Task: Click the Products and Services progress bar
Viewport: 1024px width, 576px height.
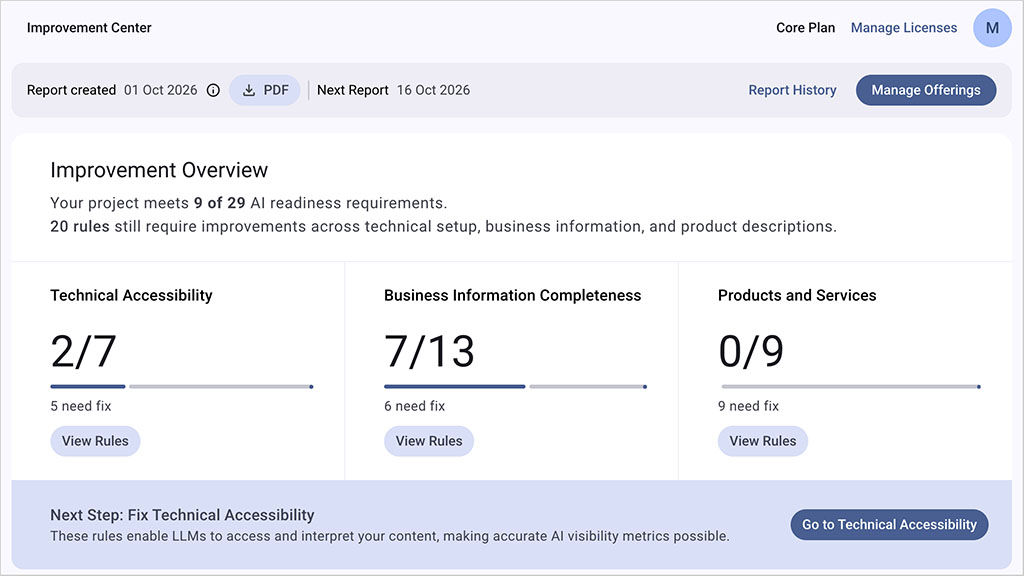Action: click(850, 387)
